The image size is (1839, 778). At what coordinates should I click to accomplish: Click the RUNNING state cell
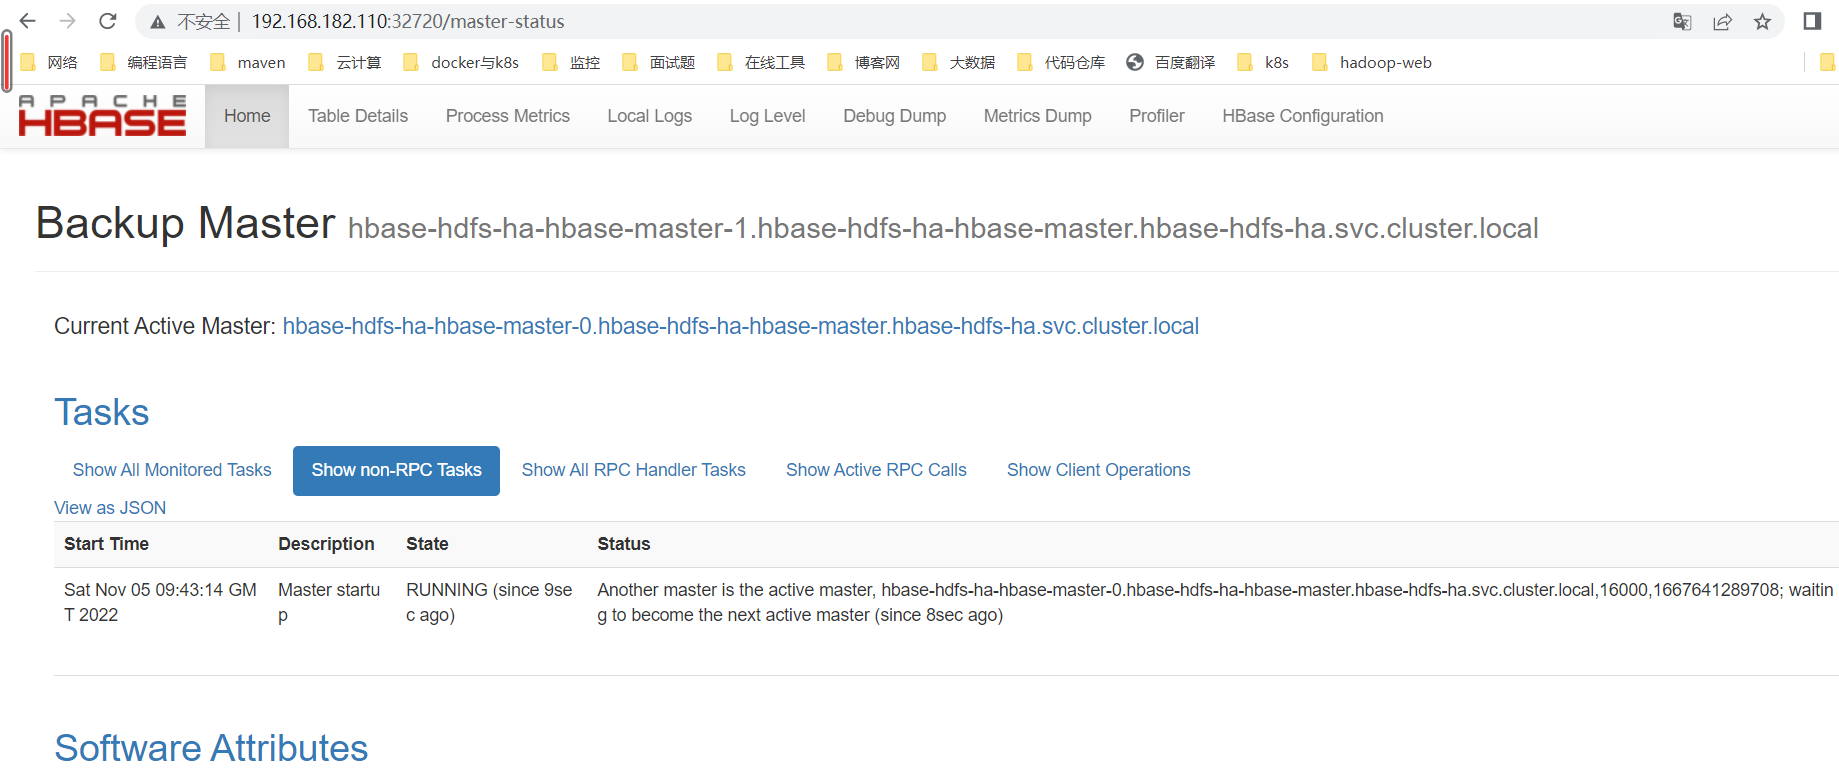coord(489,602)
